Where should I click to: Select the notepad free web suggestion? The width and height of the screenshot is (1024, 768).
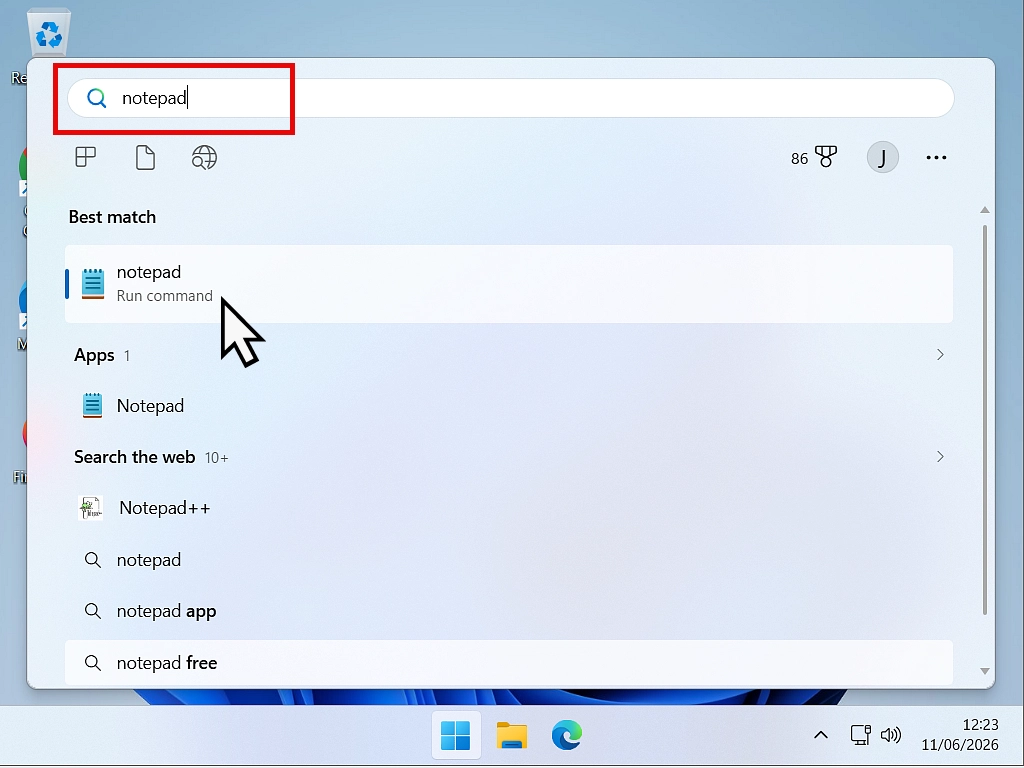509,663
